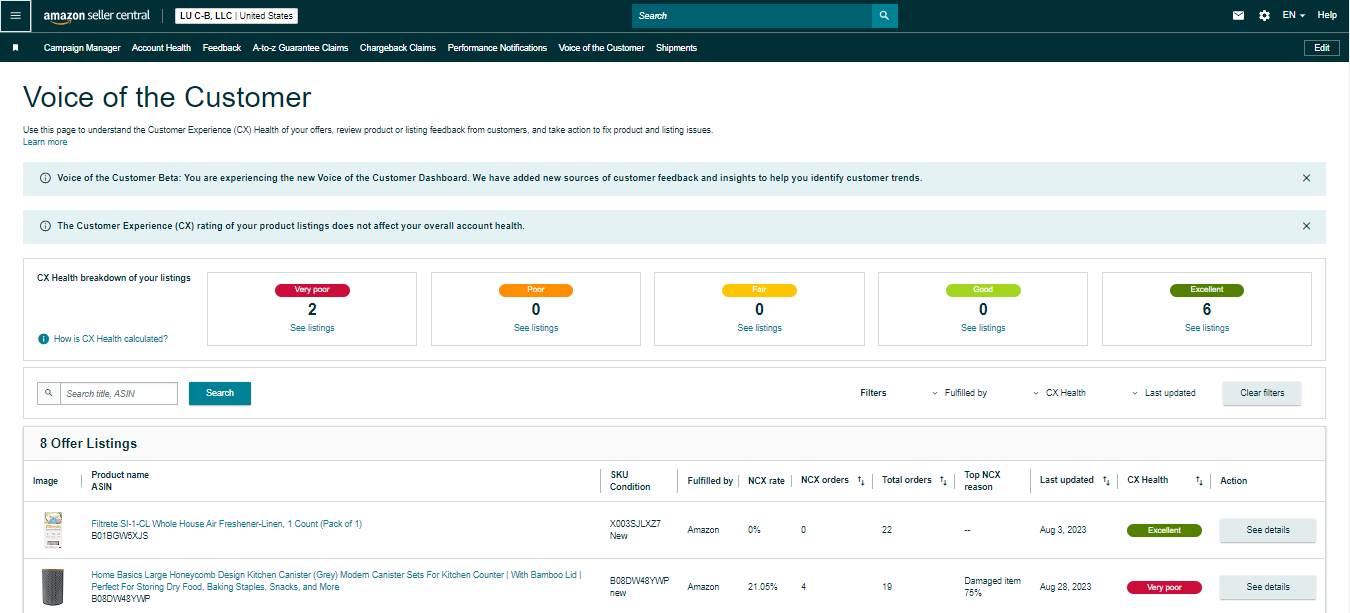The width and height of the screenshot is (1350, 613).
Task: Open Shipments menu item
Action: [x=676, y=48]
